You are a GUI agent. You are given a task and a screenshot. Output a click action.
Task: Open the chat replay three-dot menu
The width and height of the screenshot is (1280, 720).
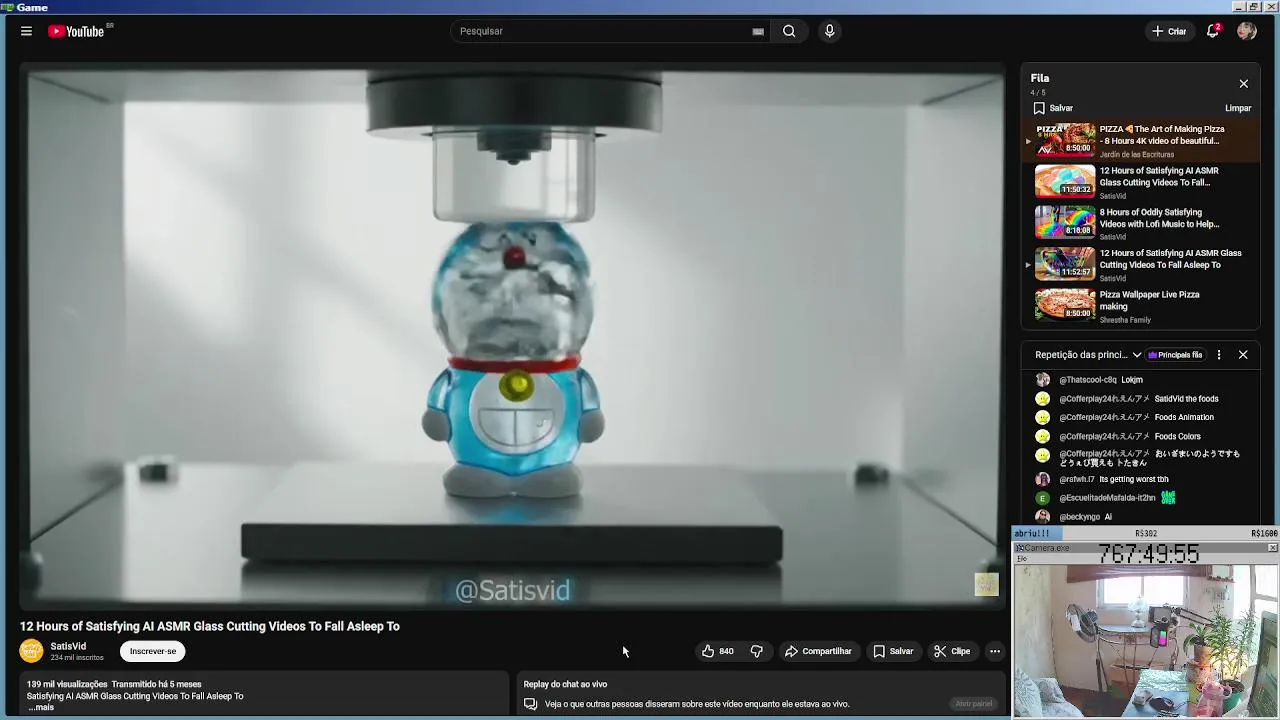click(1218, 355)
